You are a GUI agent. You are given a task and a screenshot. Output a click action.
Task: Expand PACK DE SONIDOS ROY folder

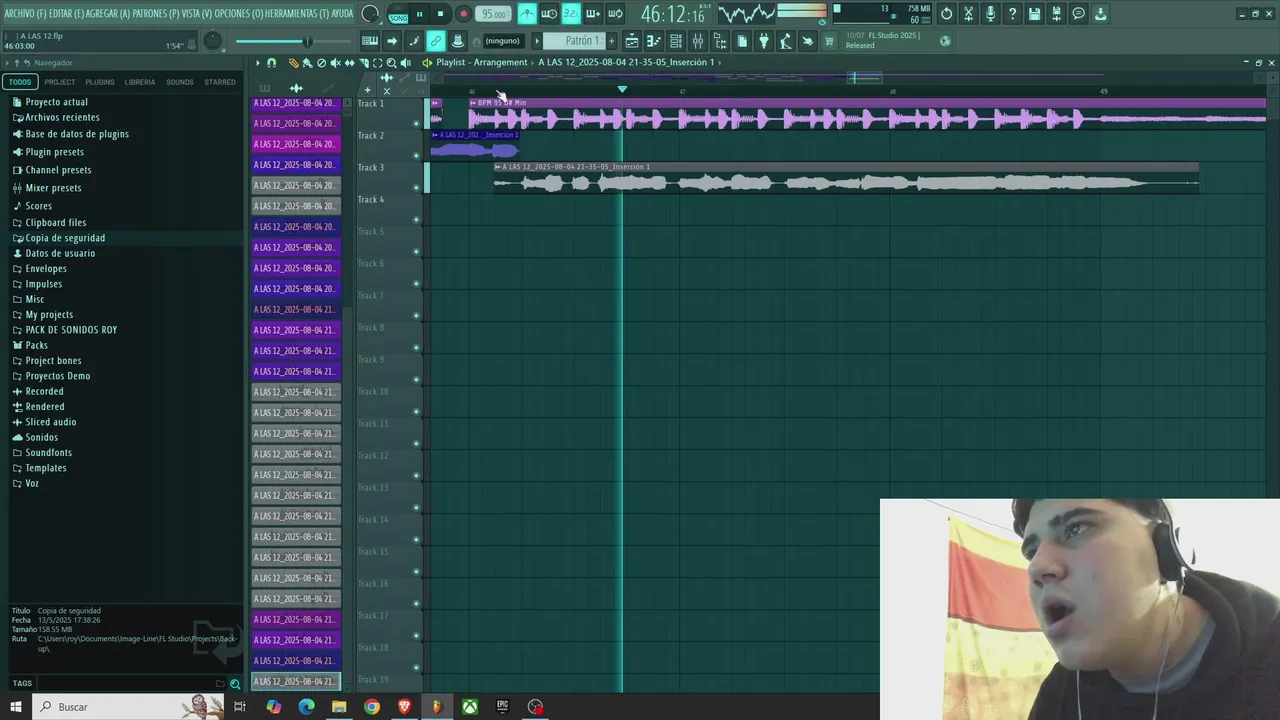point(71,330)
